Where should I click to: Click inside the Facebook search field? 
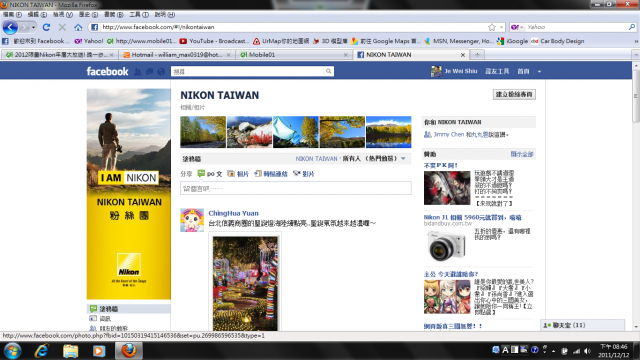tap(247, 71)
